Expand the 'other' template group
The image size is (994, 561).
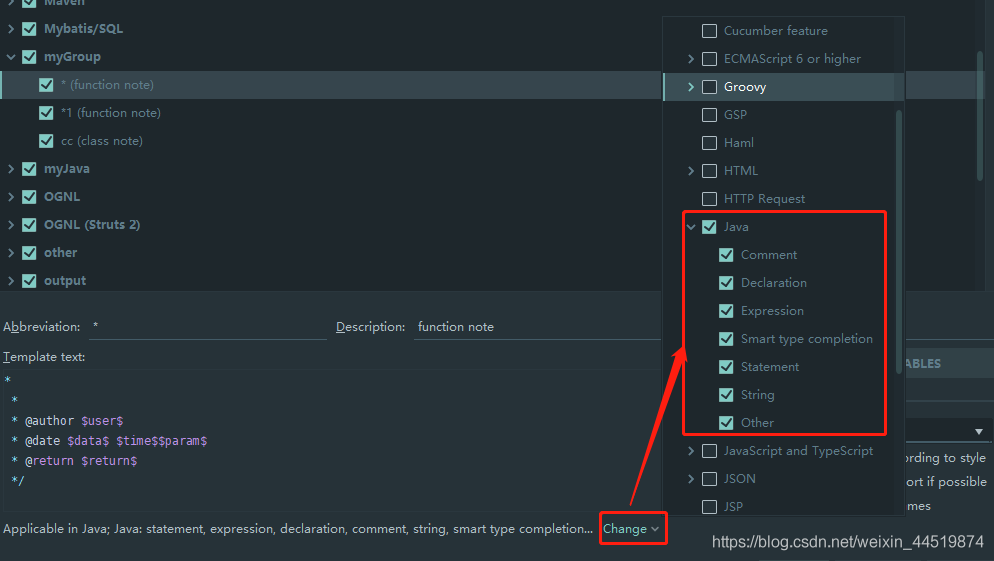pyautogui.click(x=11, y=252)
